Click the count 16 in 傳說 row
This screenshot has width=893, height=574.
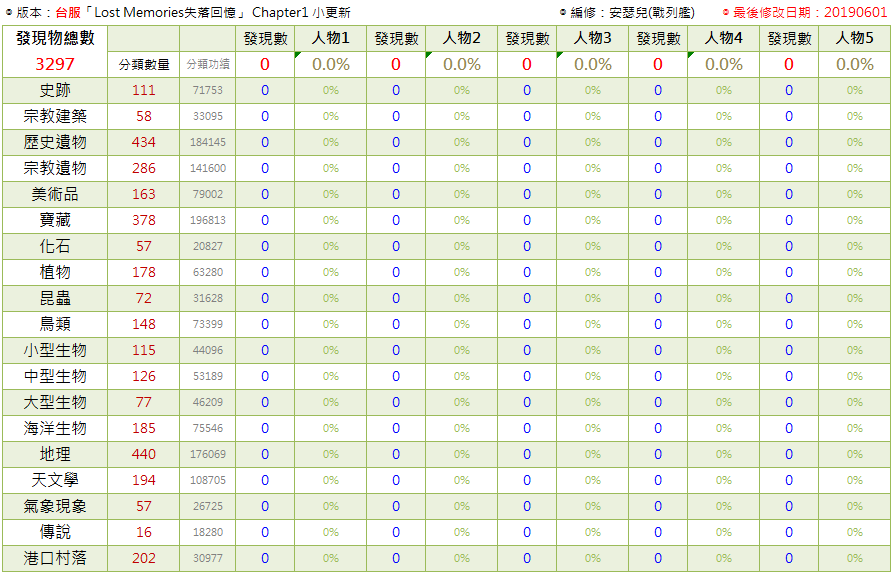pos(144,532)
